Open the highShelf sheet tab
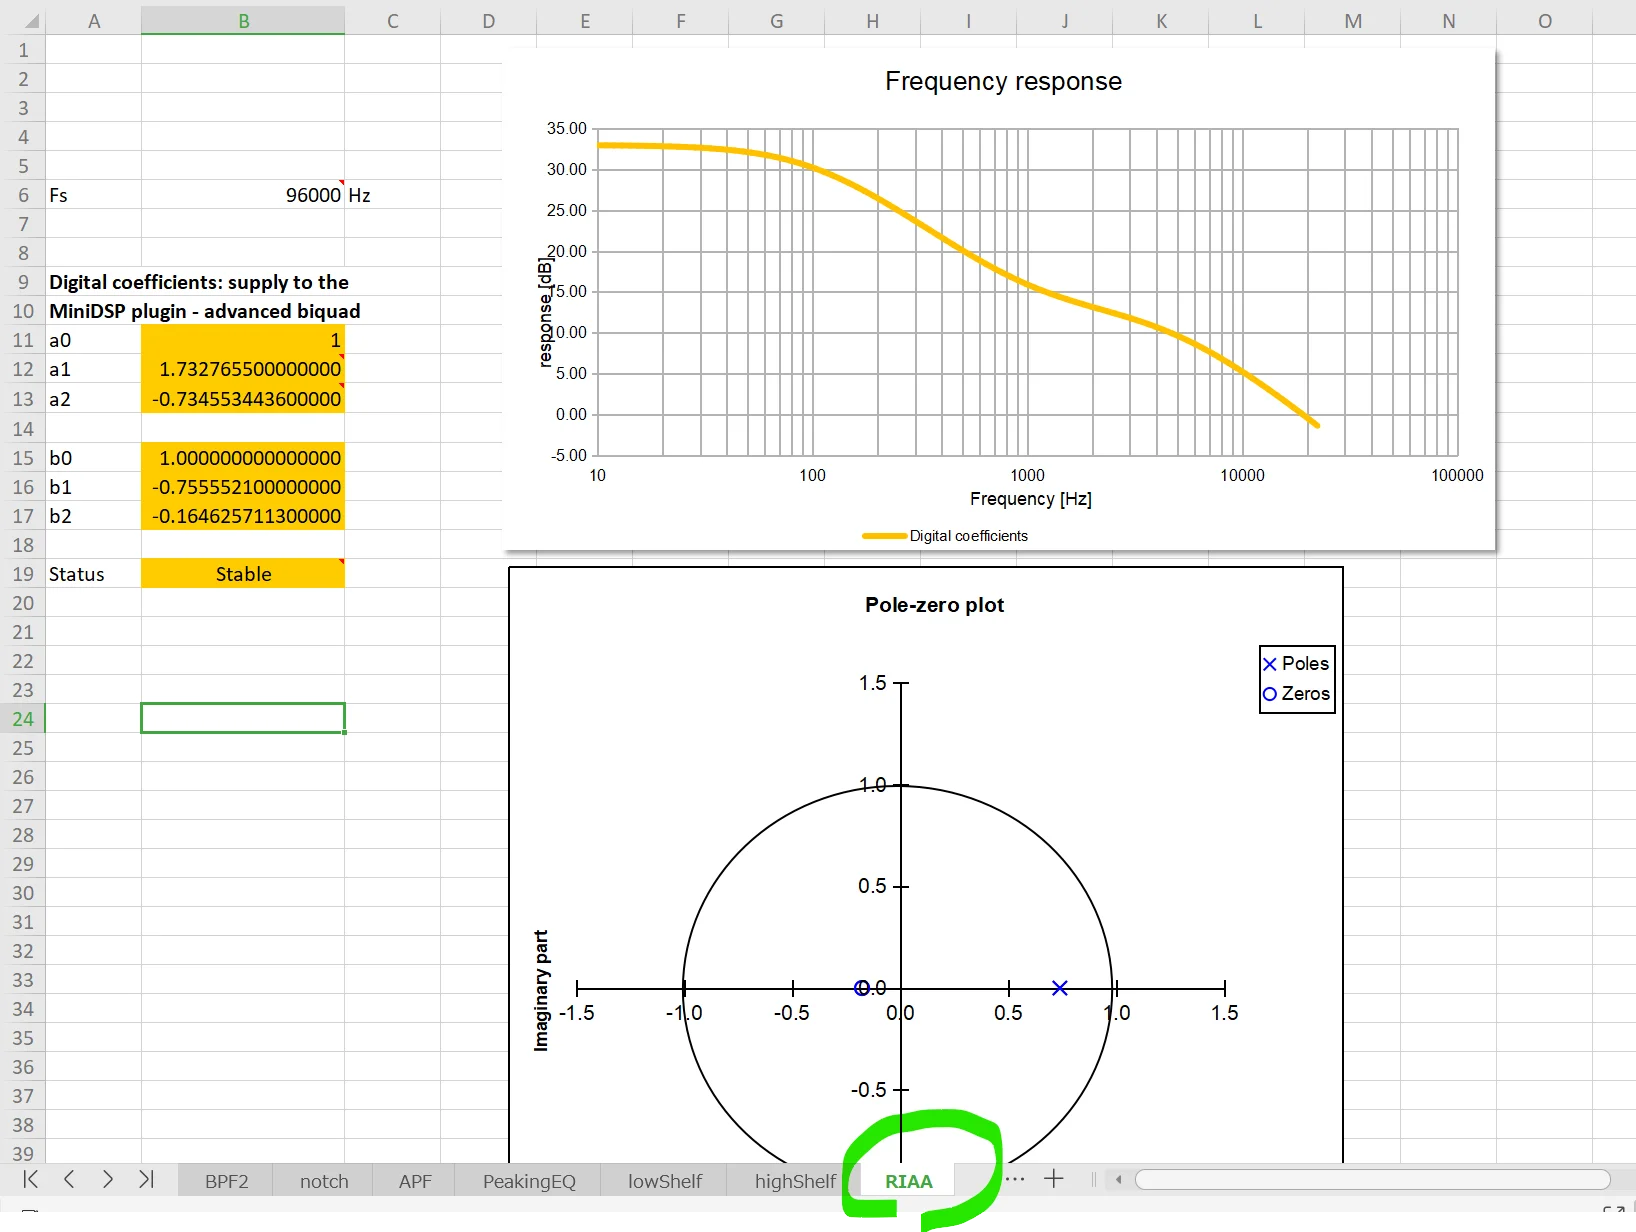Viewport: 1636px width, 1232px height. click(x=794, y=1181)
